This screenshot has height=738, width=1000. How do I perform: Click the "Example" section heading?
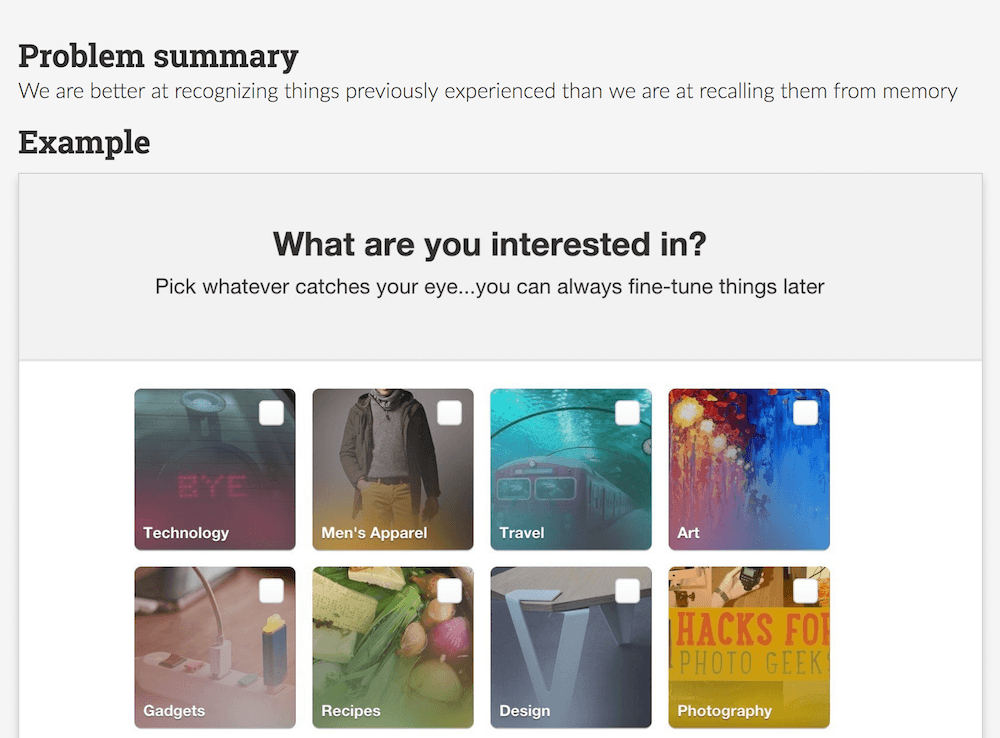click(84, 142)
